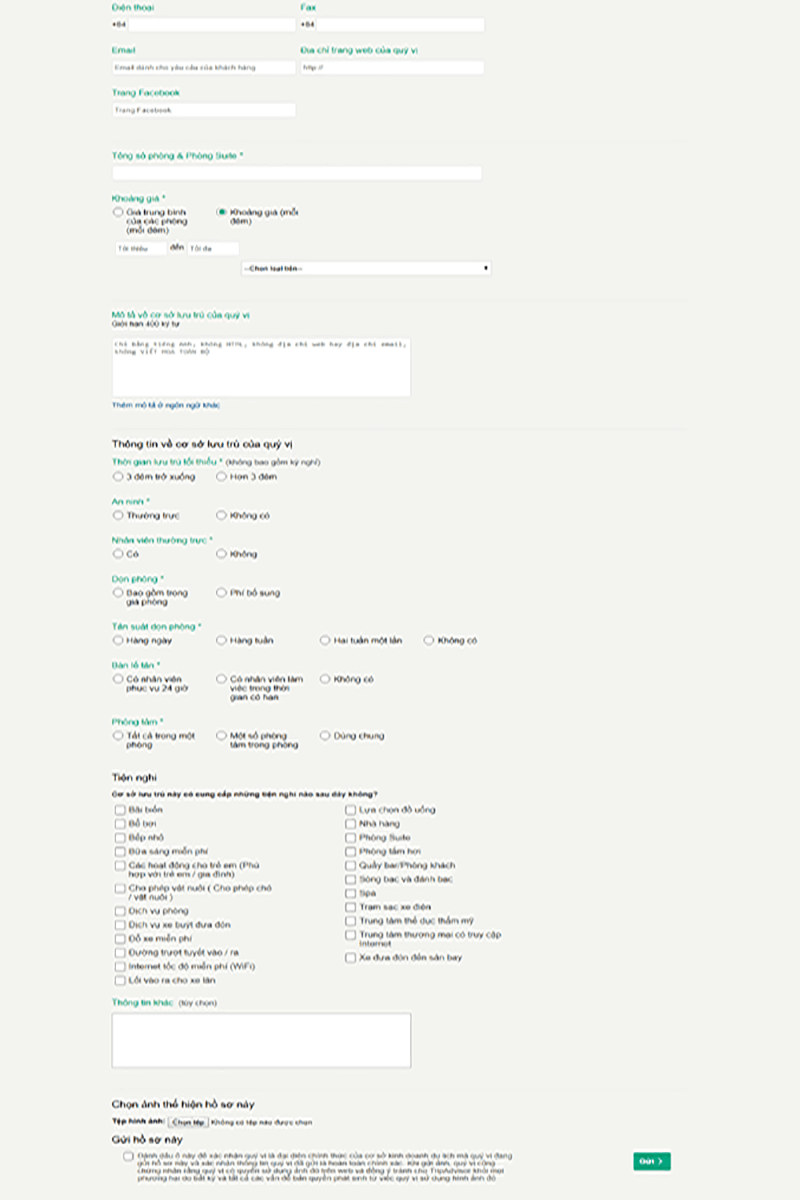Screen dimensions: 800x1200
Task: Select the 'Khoảng giá (mỗi đêm)' radio button
Action: click(x=222, y=212)
